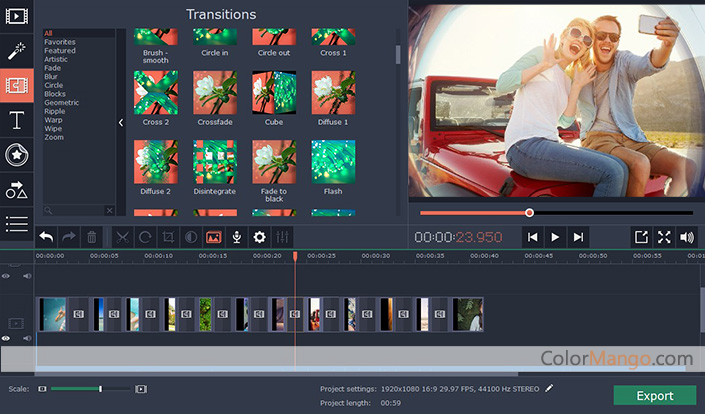Open the Callouts shapes panel
The height and width of the screenshot is (414, 705).
point(16,189)
